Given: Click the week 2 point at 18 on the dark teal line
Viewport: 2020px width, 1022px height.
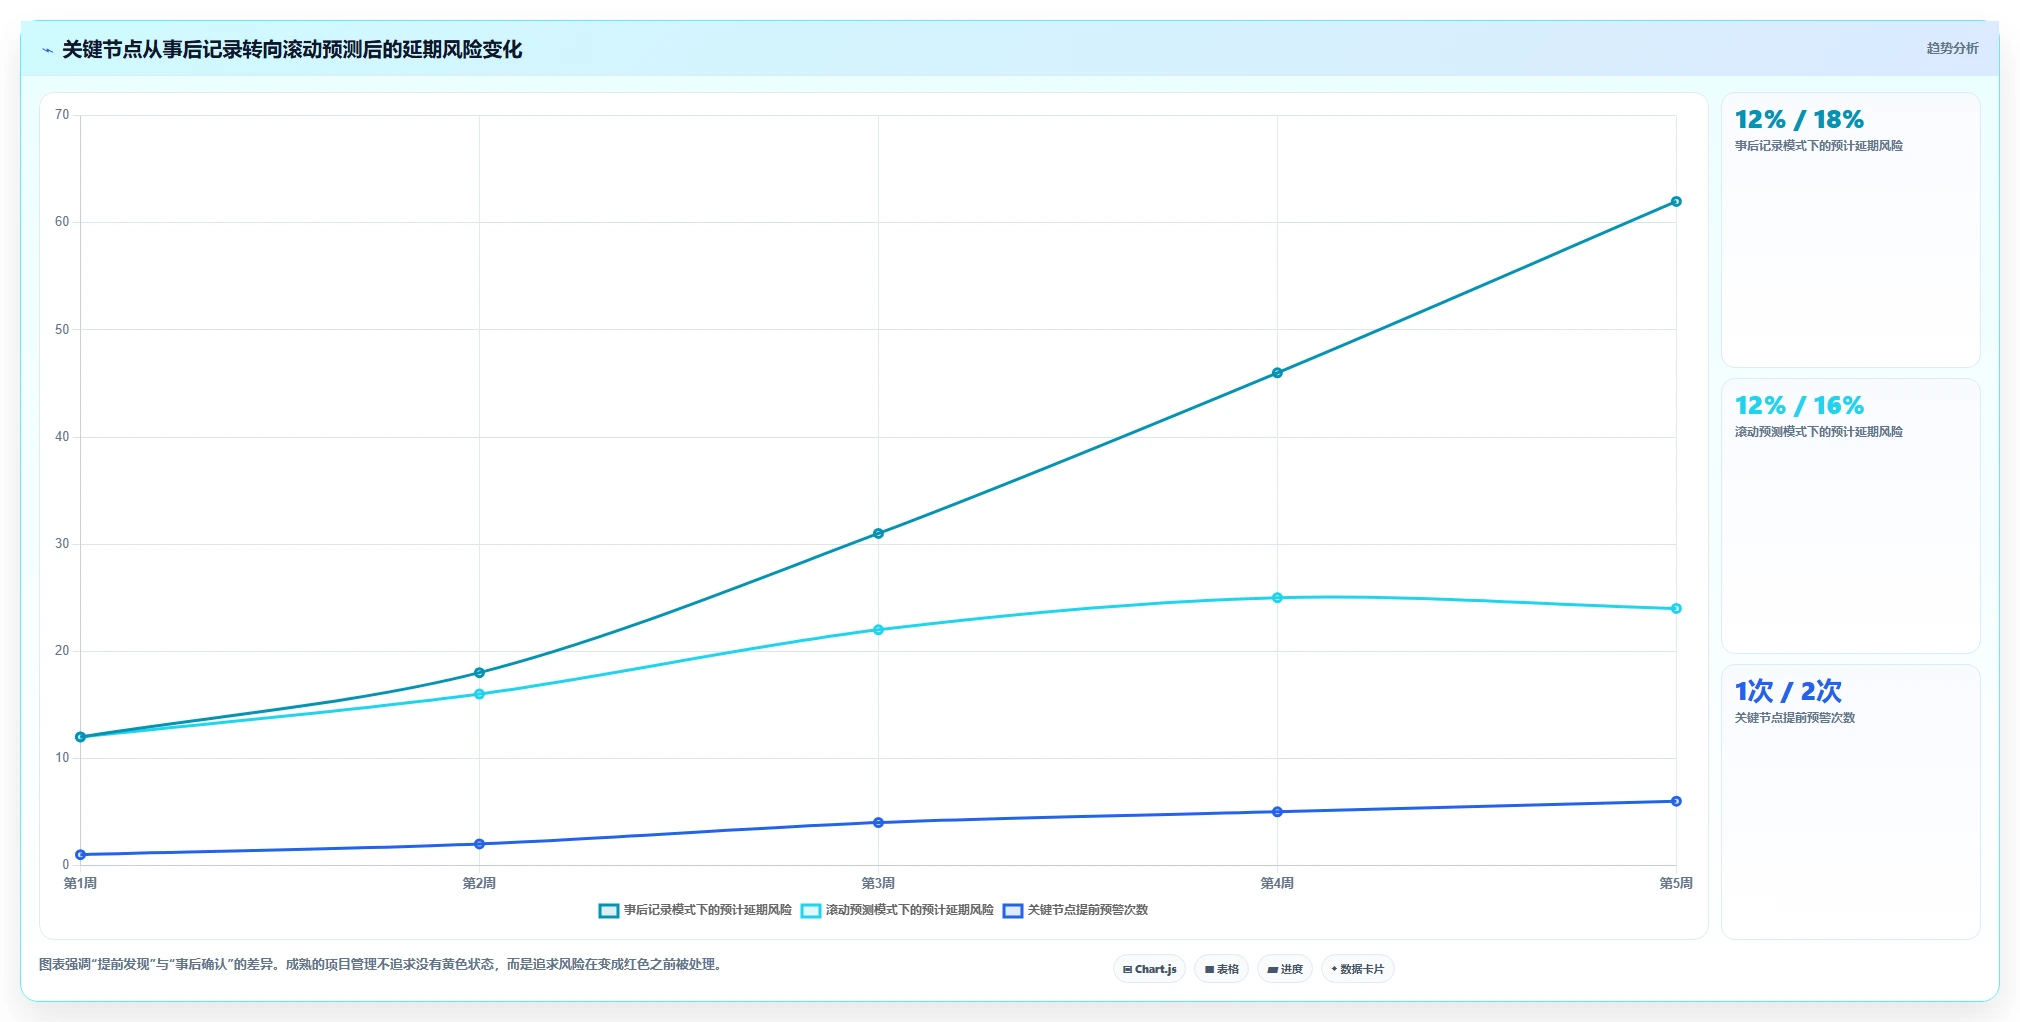Looking at the screenshot, I should click(479, 673).
